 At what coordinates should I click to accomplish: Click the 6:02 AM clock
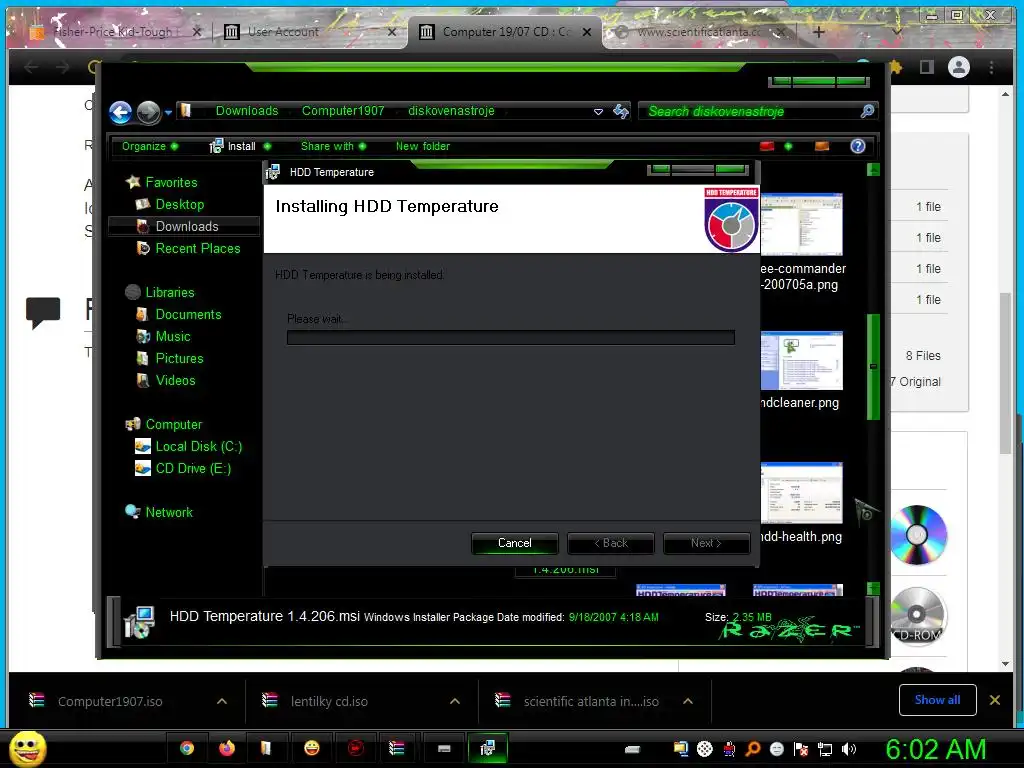point(936,750)
